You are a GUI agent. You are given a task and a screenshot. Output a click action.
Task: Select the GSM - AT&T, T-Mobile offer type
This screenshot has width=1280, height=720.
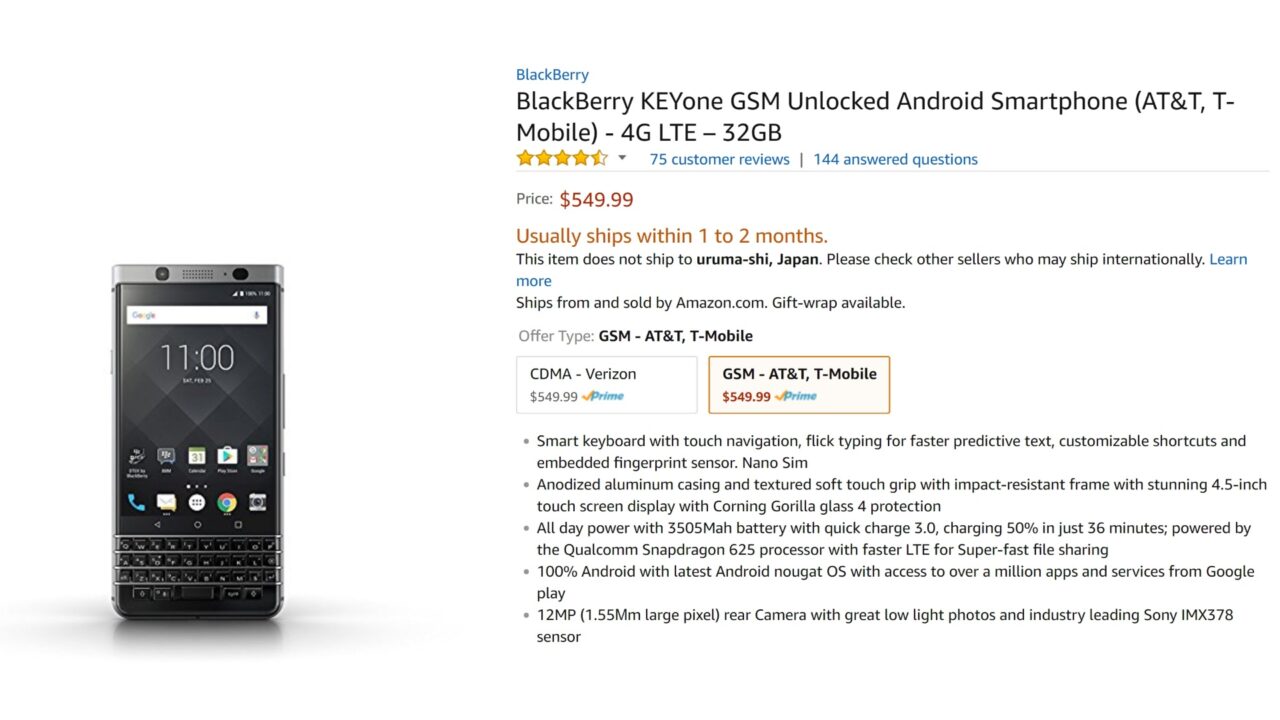point(798,384)
